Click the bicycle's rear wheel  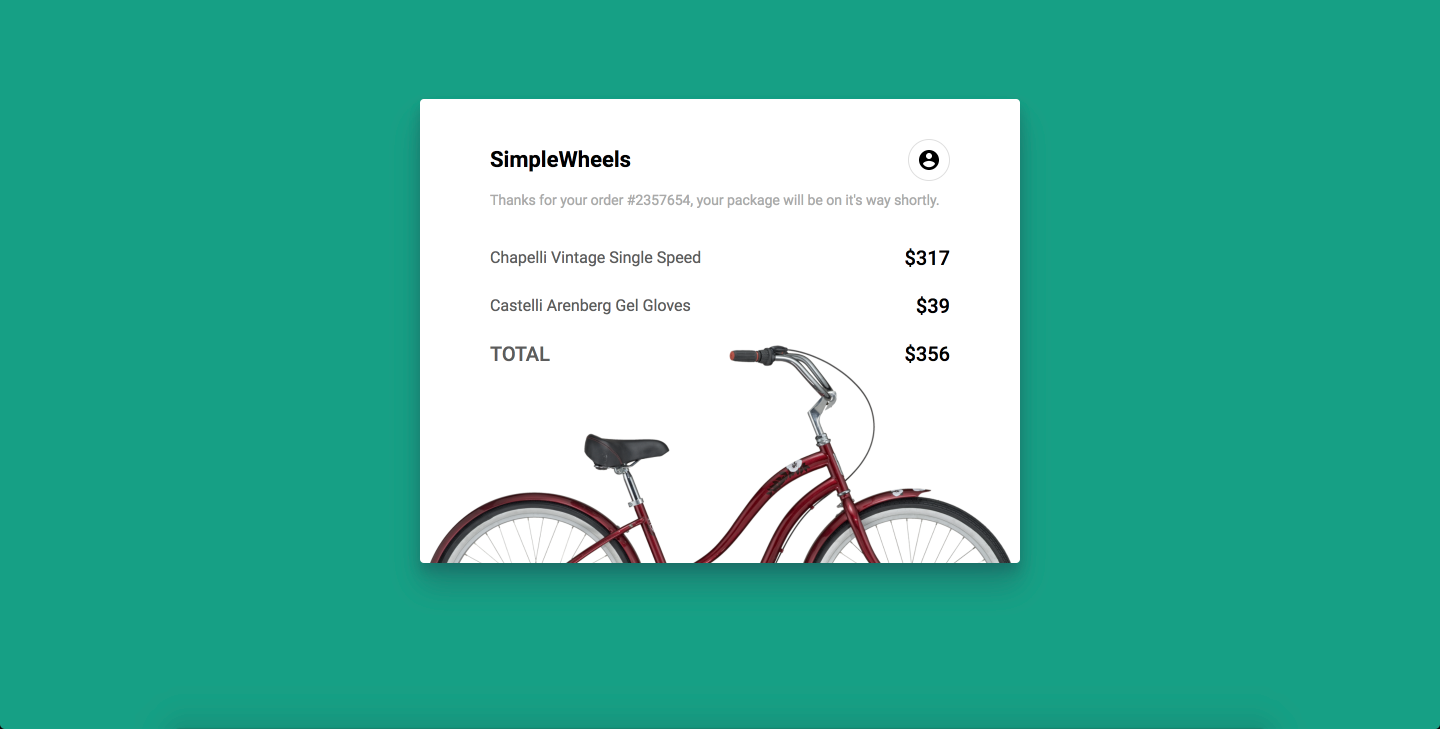530,535
